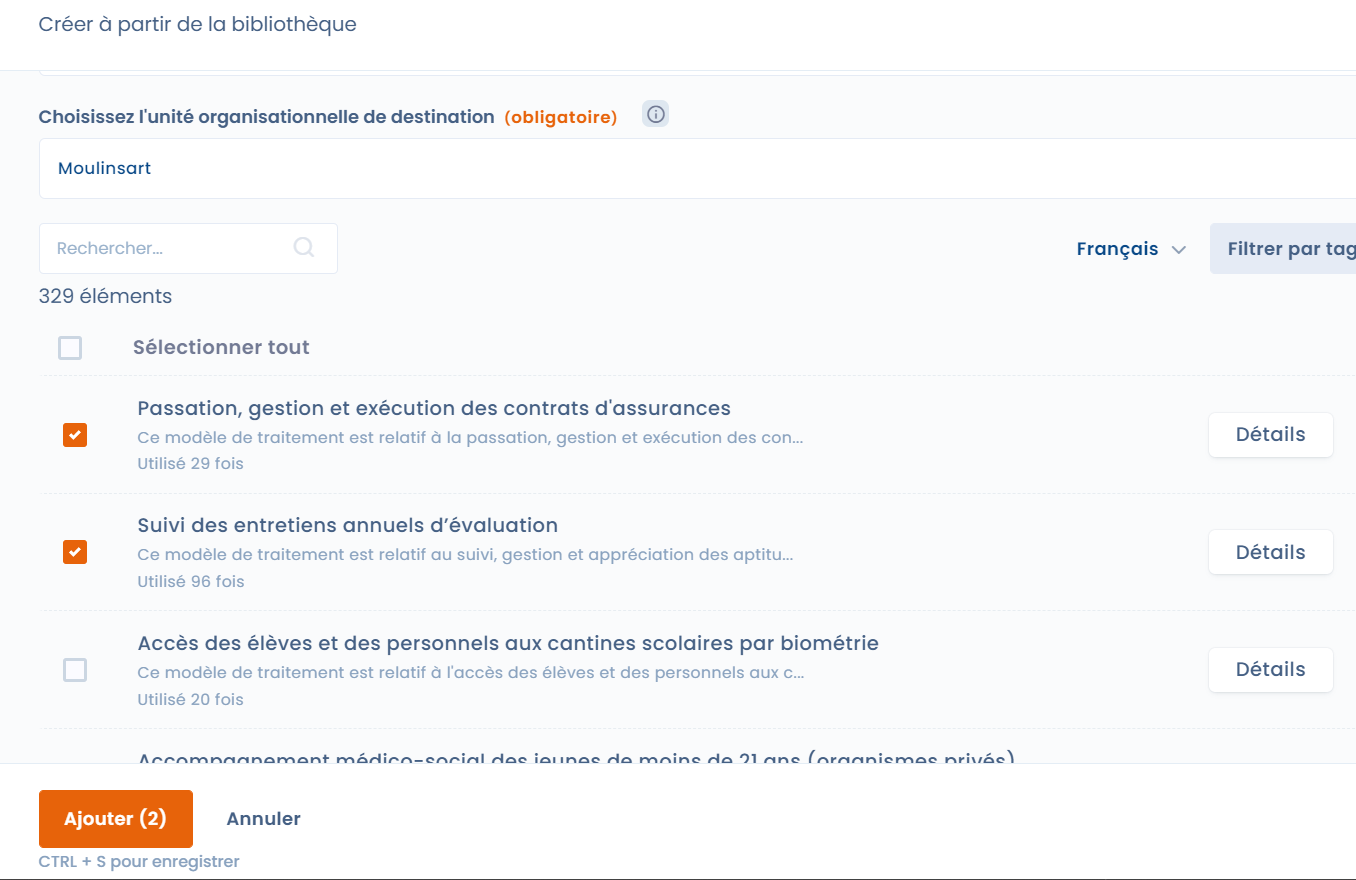This screenshot has width=1356, height=880.
Task: Check Accès des élèves aux cantines scolaires
Action: point(75,670)
